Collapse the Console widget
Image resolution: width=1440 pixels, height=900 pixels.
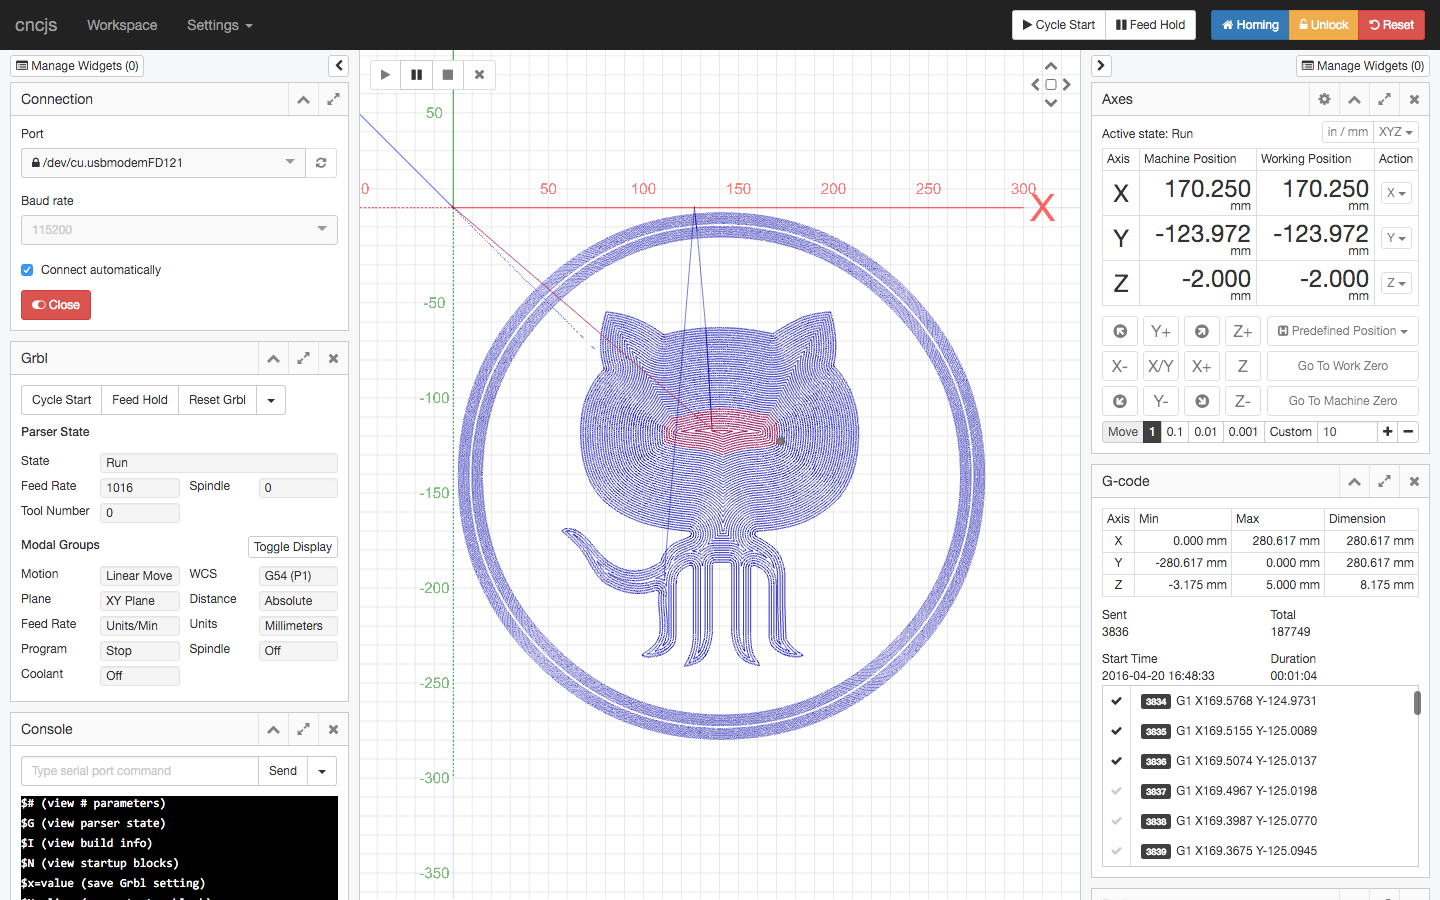273,729
